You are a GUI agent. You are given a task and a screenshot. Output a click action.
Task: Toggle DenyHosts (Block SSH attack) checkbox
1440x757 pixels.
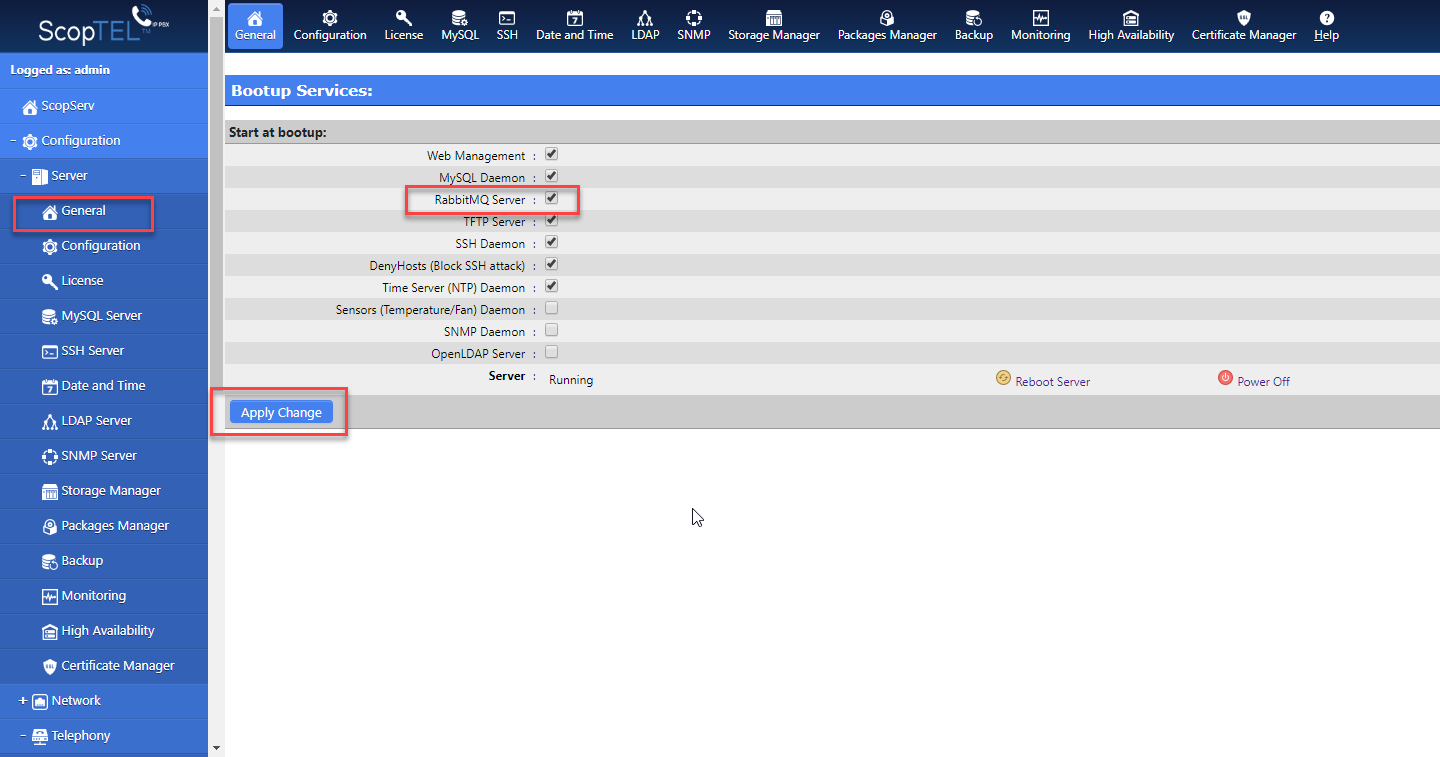tap(551, 265)
